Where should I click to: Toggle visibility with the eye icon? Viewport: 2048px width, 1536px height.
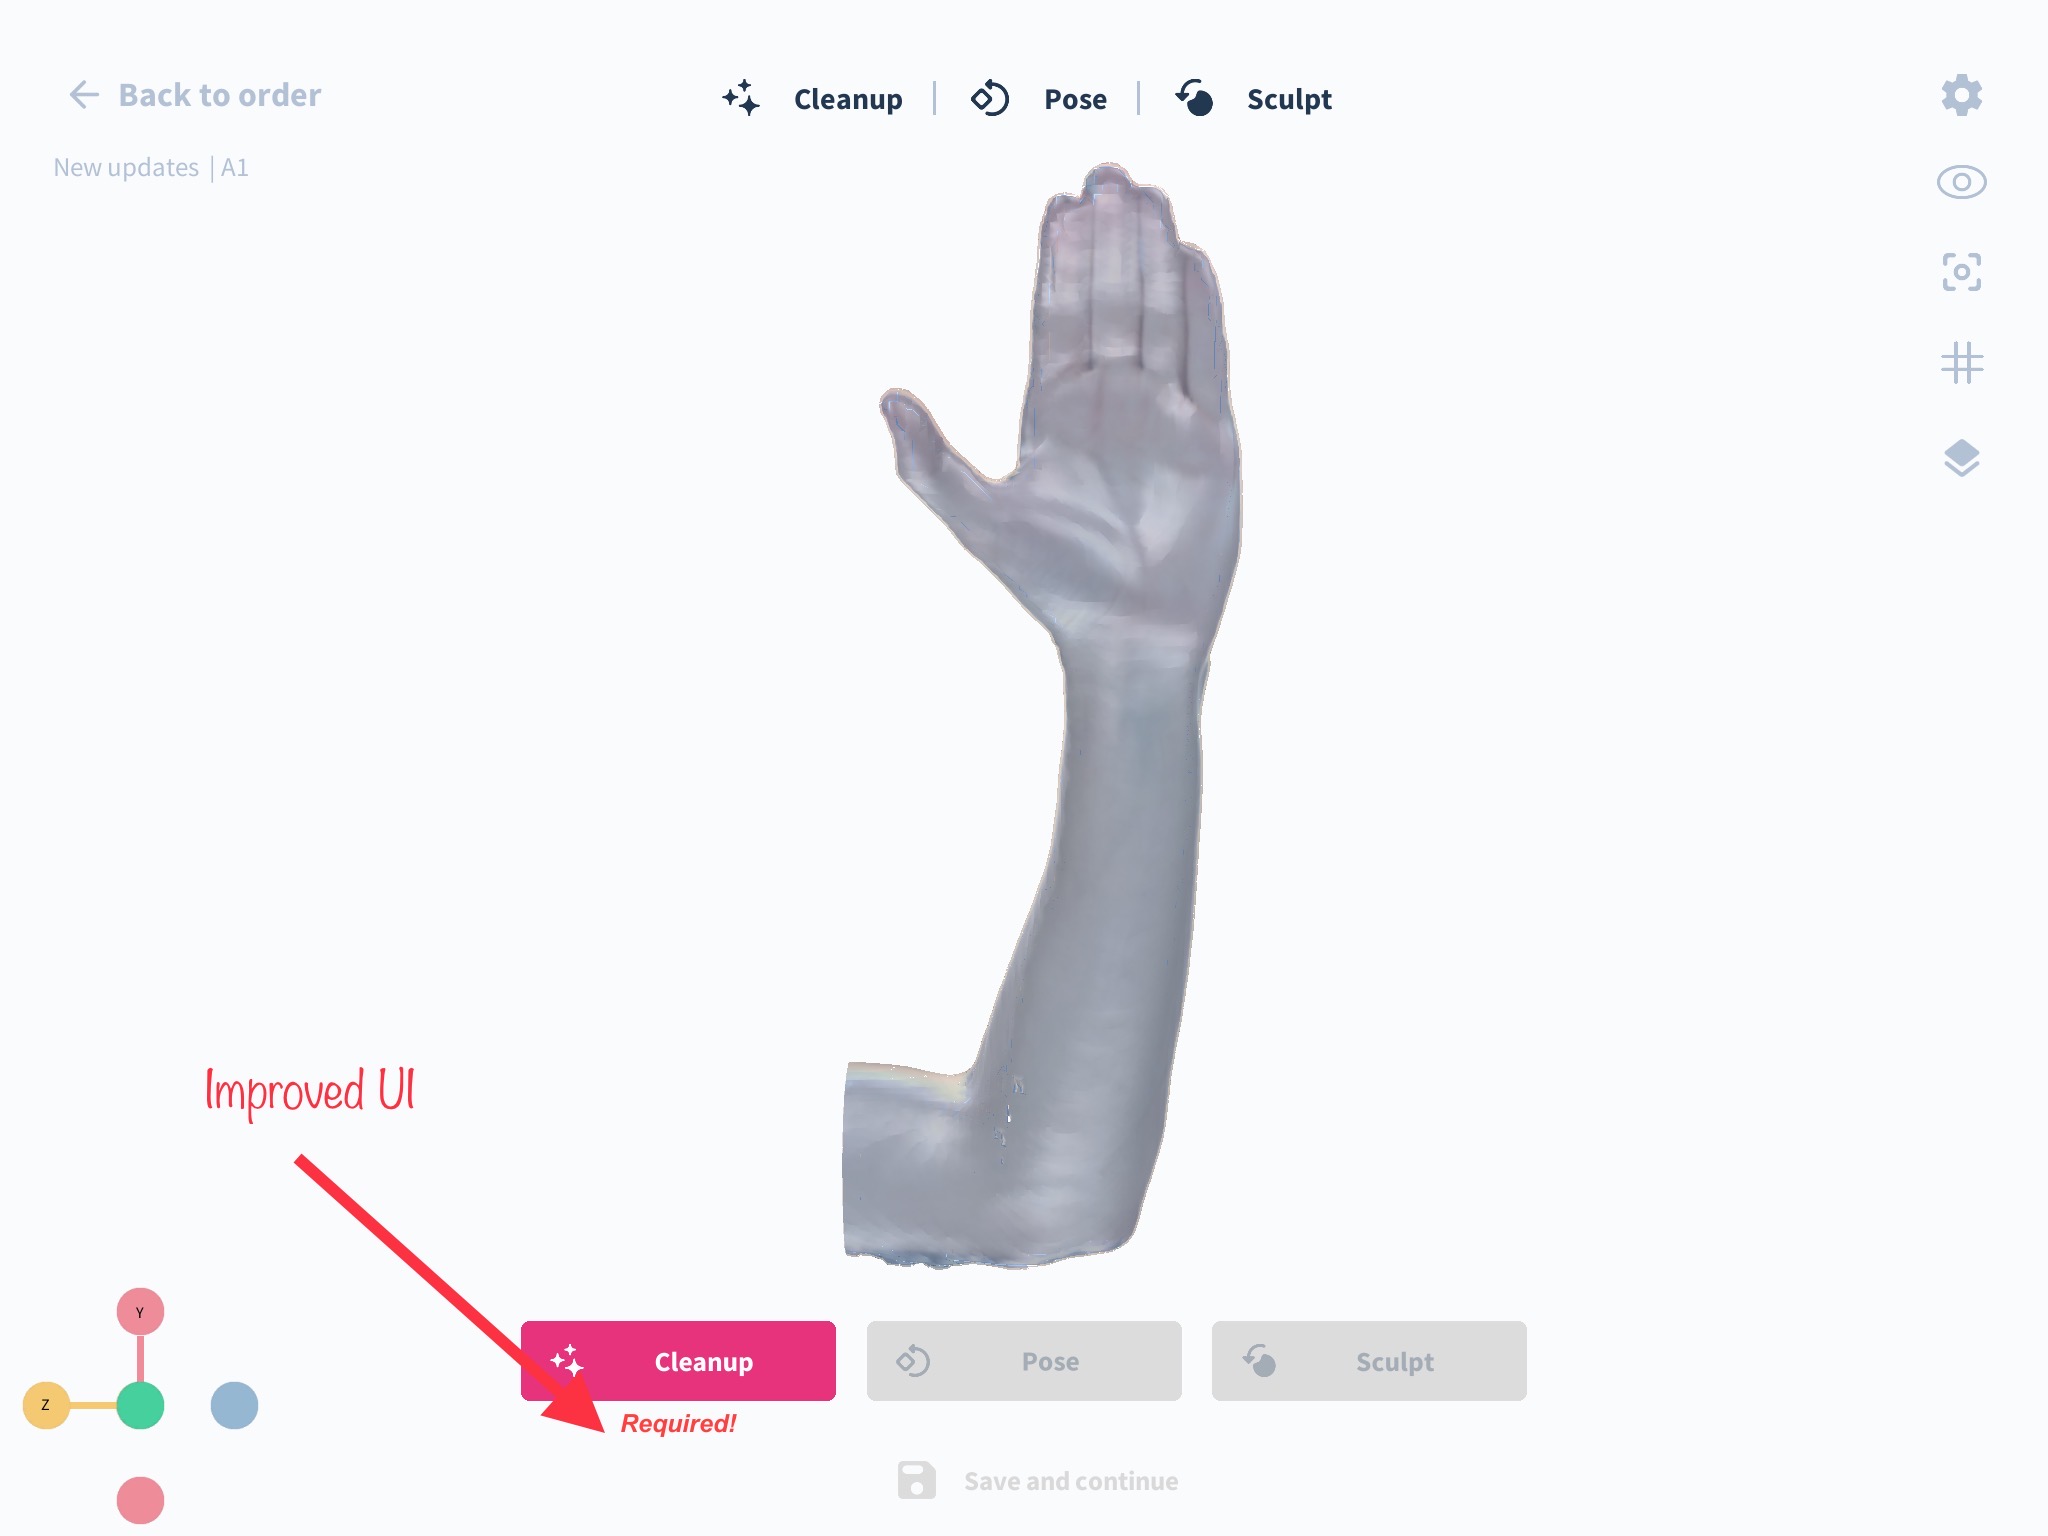1961,182
